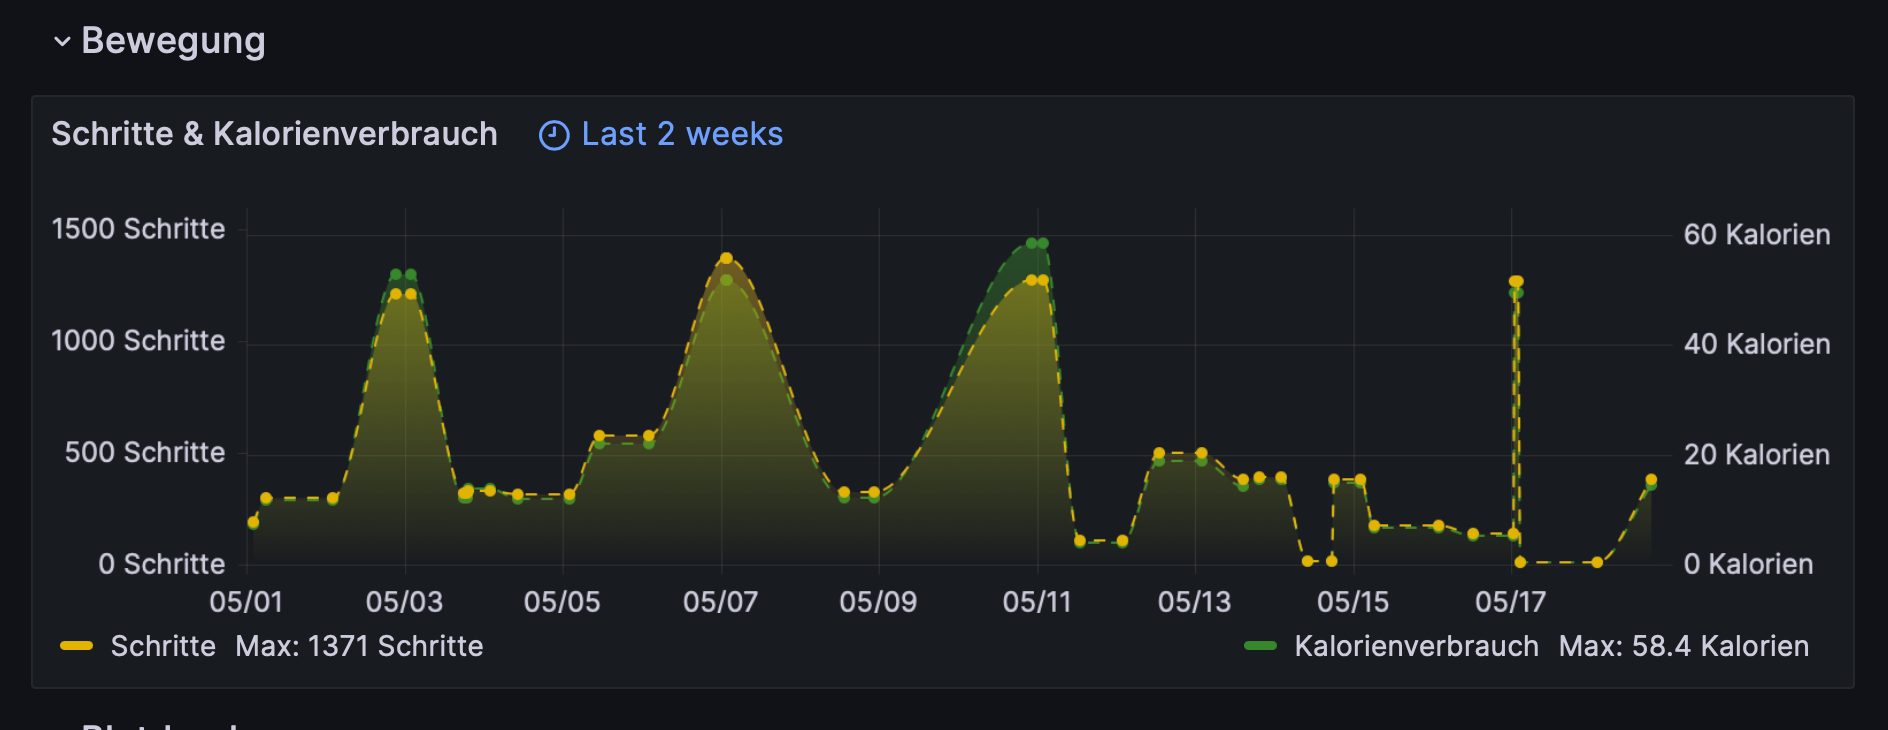Select the Max: 58.4 Kalorien legend value

[x=1683, y=646]
